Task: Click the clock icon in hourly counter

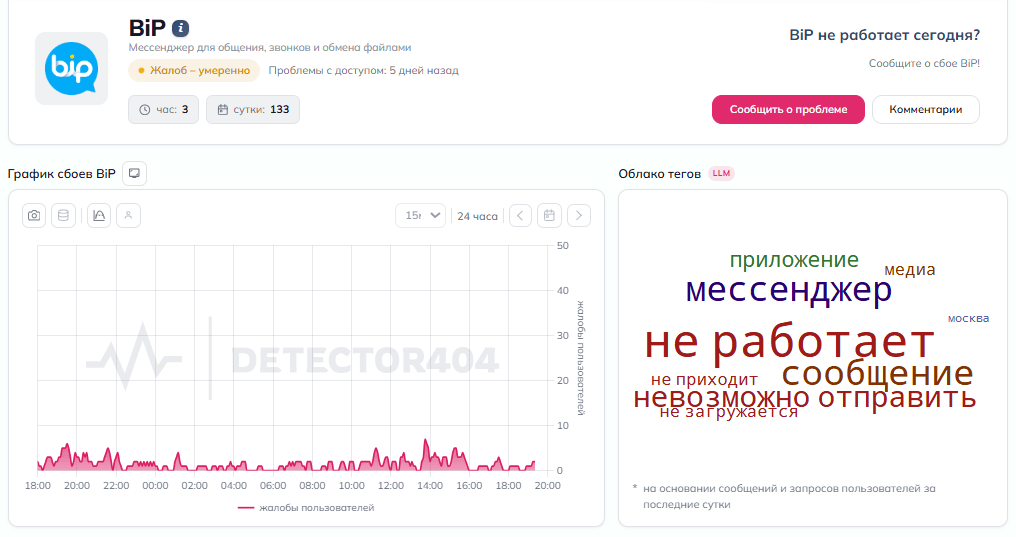Action: click(x=144, y=109)
